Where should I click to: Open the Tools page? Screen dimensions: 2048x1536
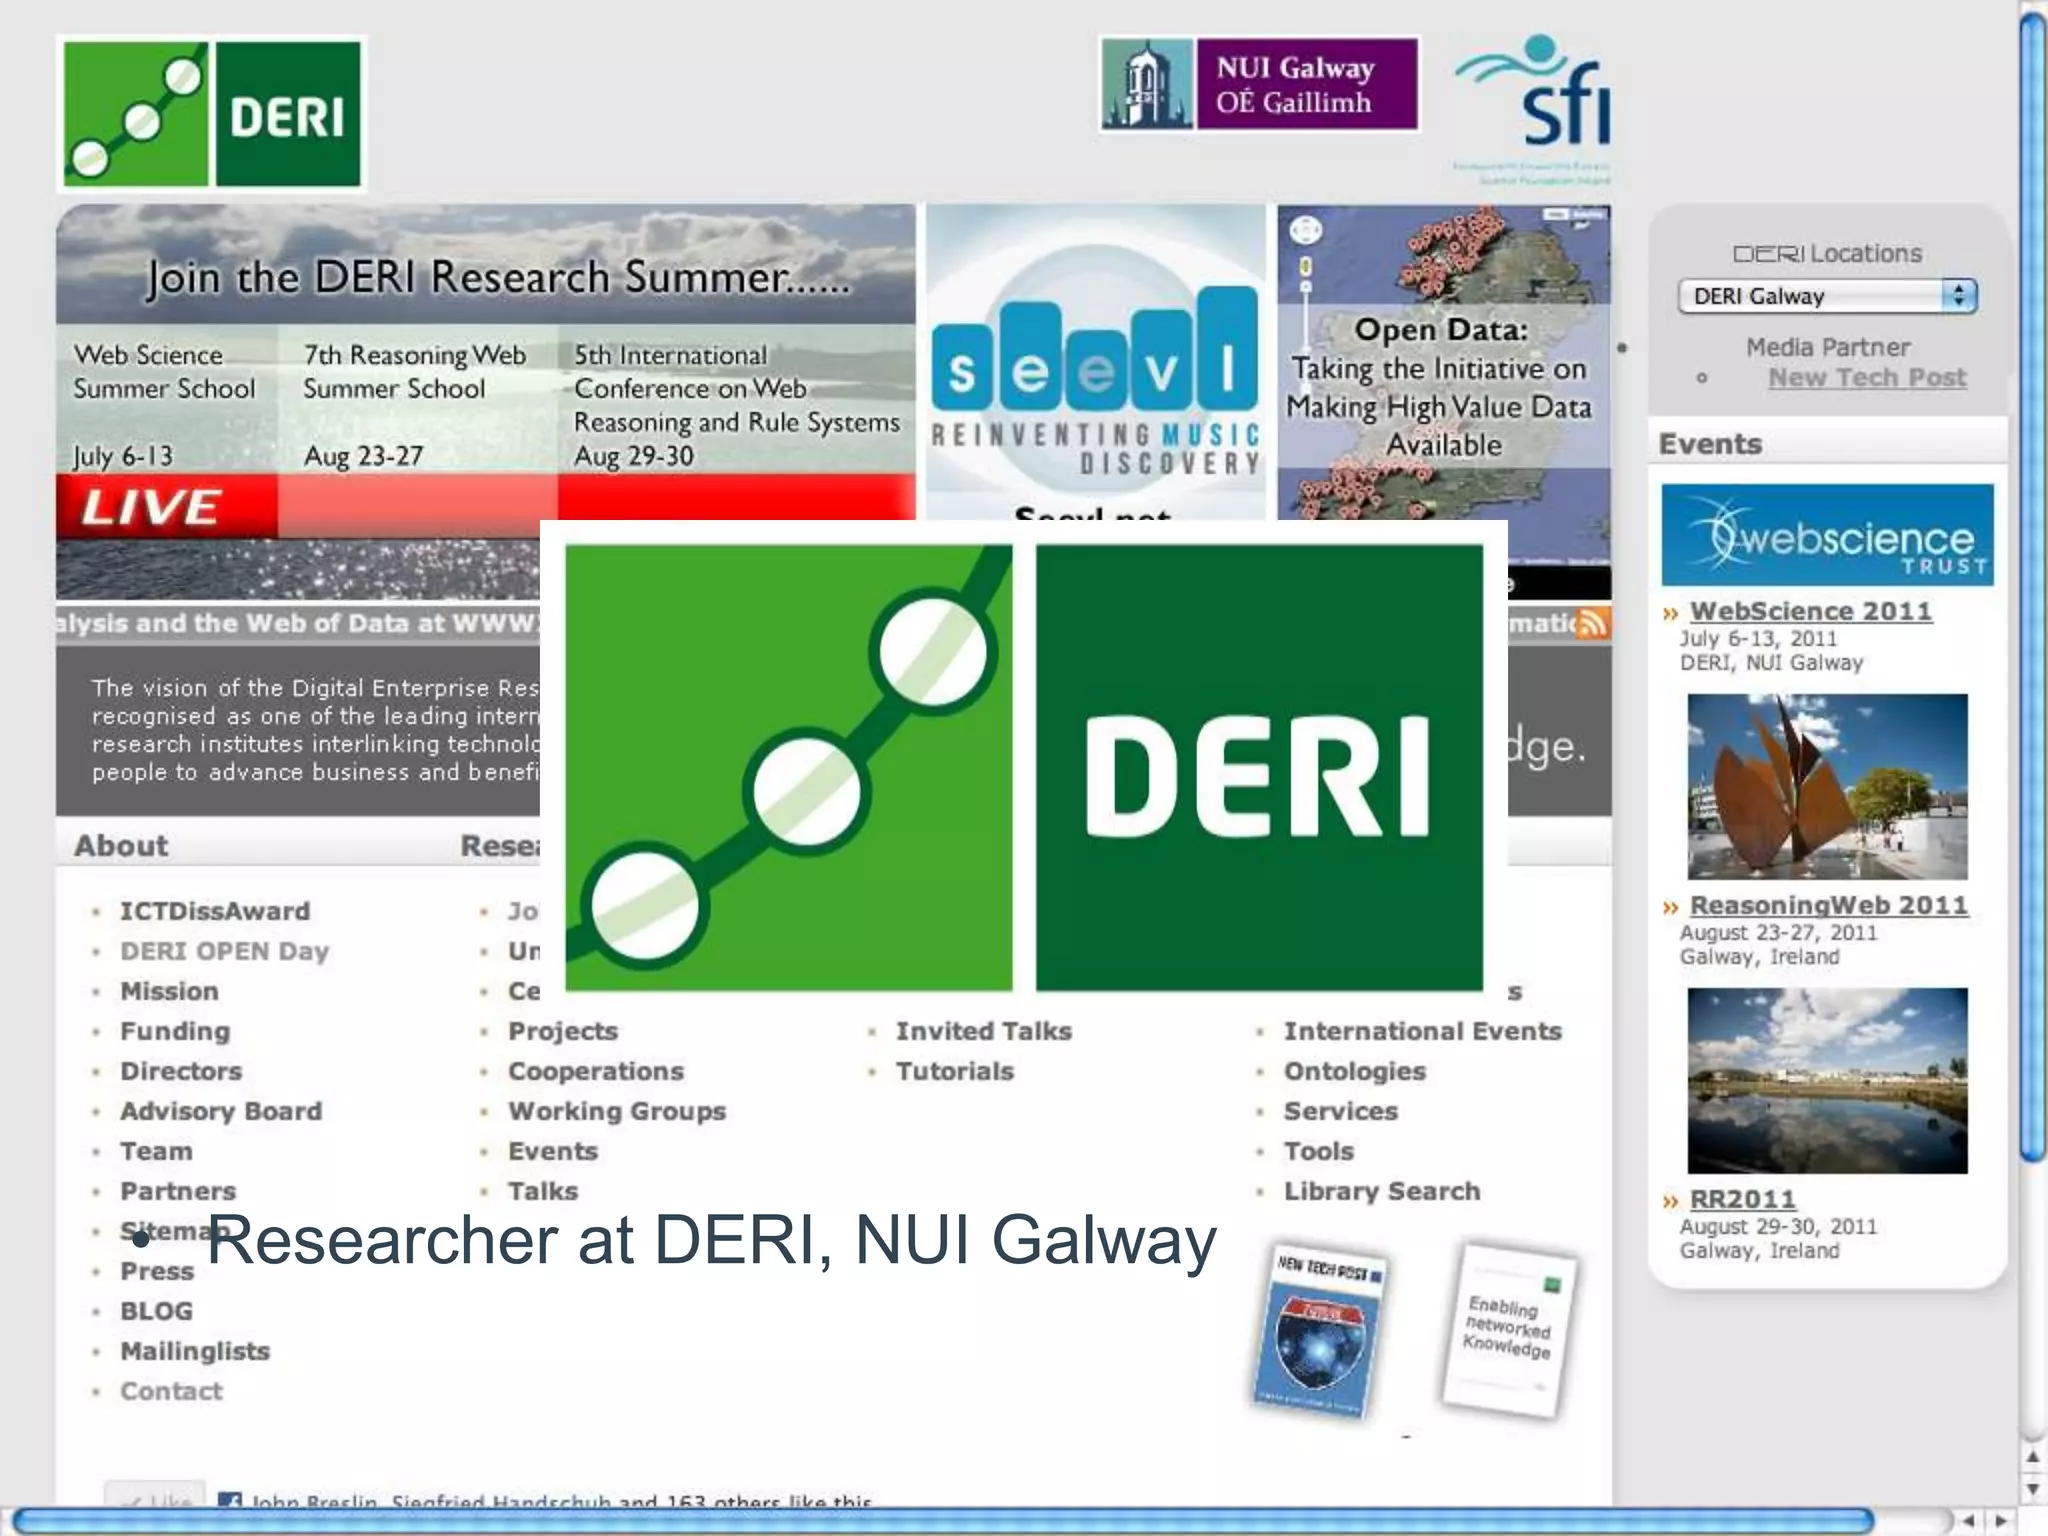point(1319,1151)
